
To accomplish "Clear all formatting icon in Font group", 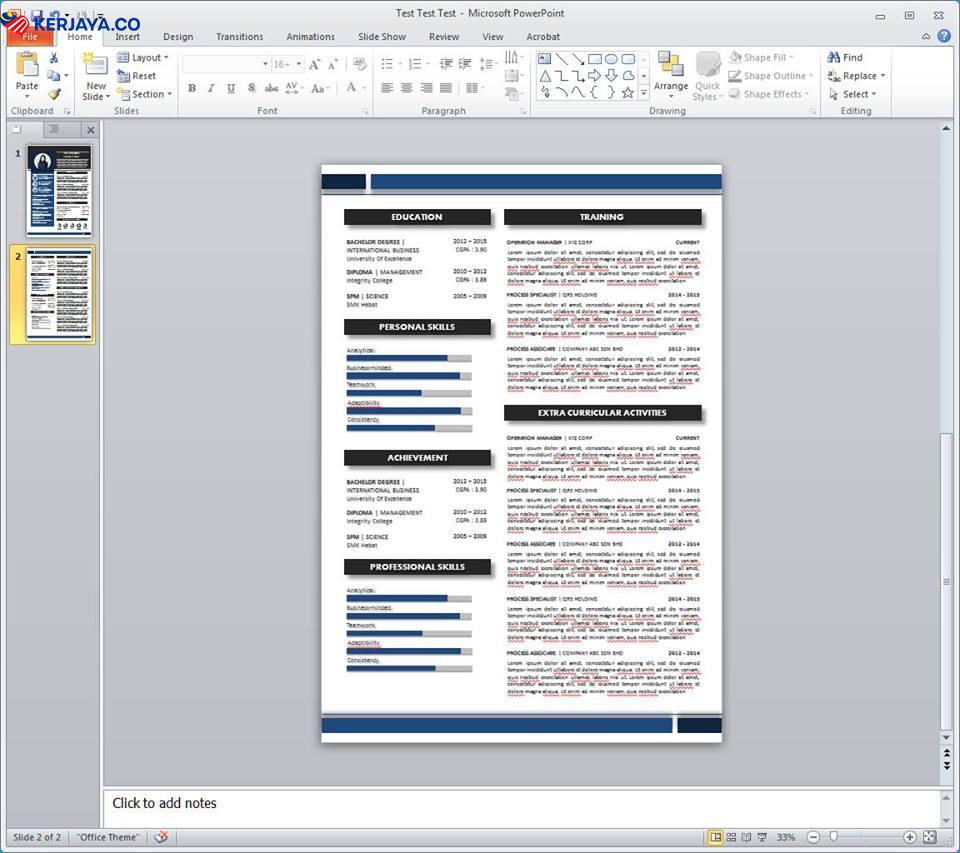I will click(x=360, y=64).
